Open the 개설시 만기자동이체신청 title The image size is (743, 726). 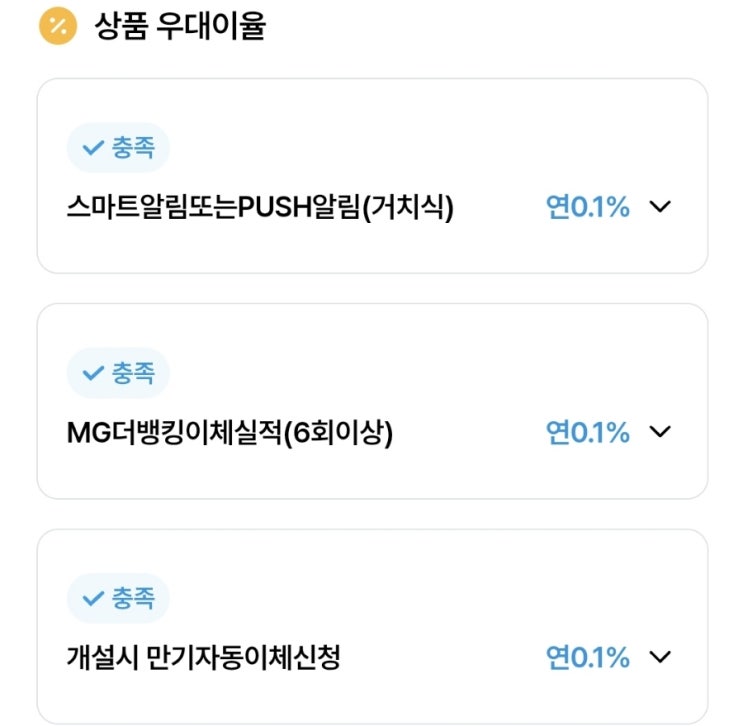click(x=203, y=658)
